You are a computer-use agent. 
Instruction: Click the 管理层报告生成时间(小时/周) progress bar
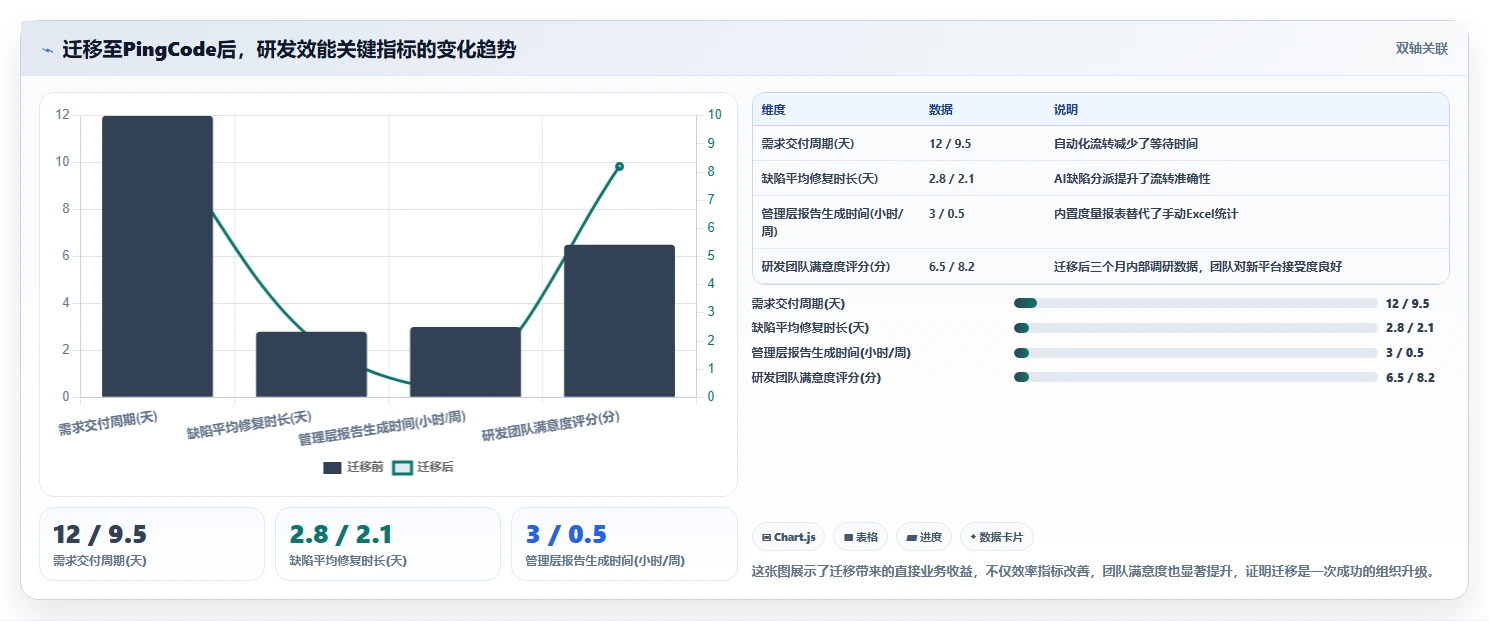pyautogui.click(x=1196, y=353)
